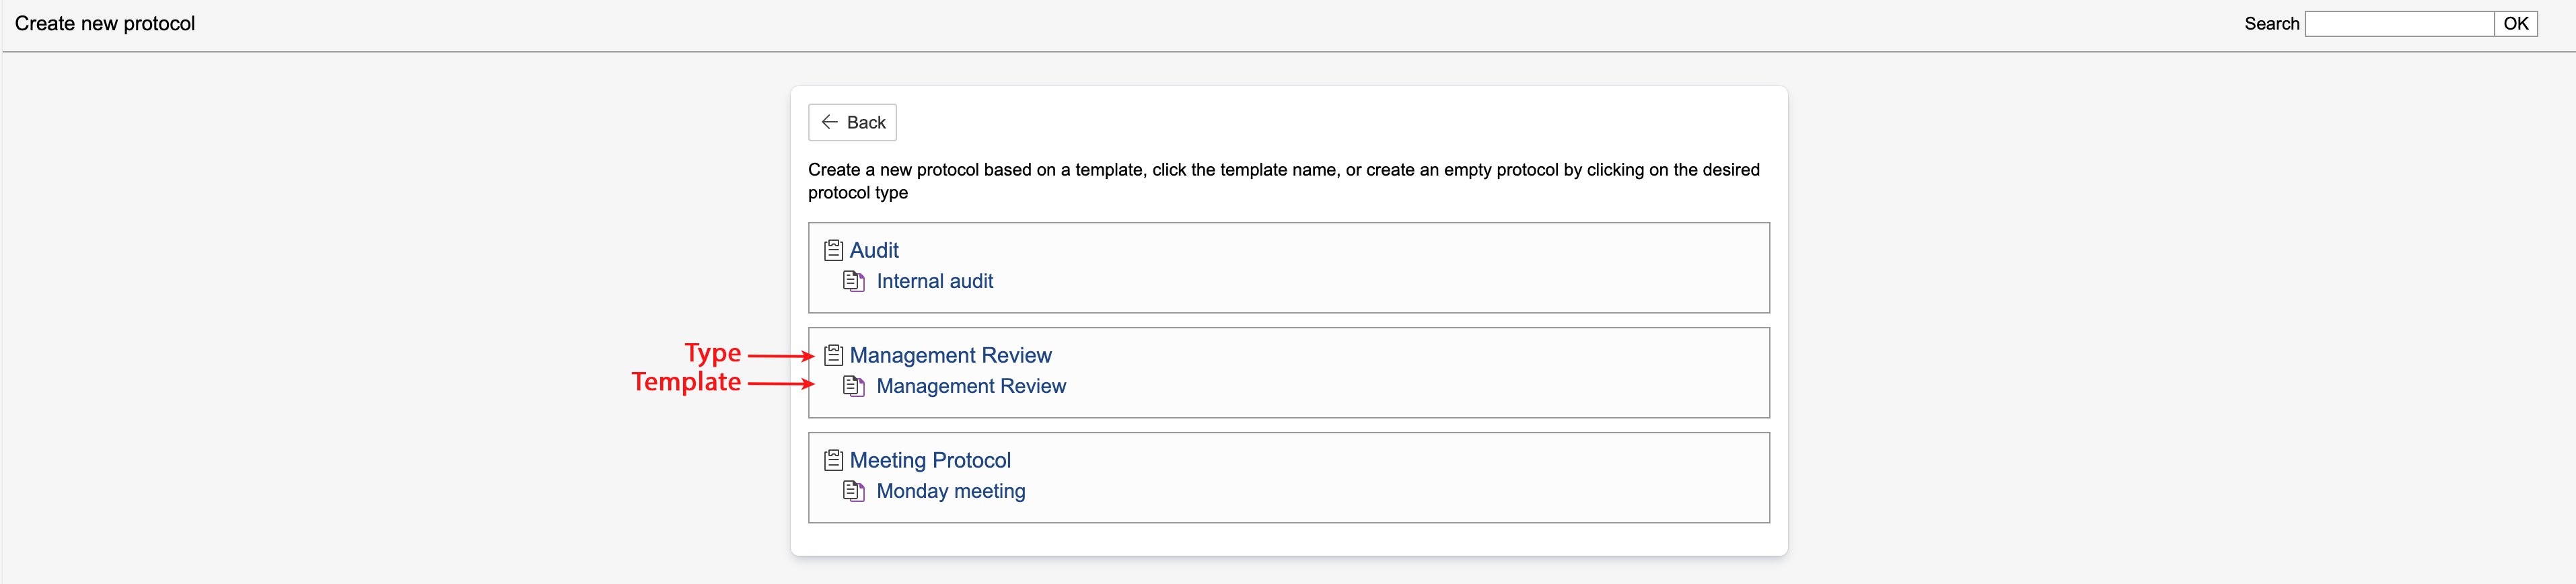Click the Audit protocol type icon
The width and height of the screenshot is (2576, 584).
pos(833,250)
